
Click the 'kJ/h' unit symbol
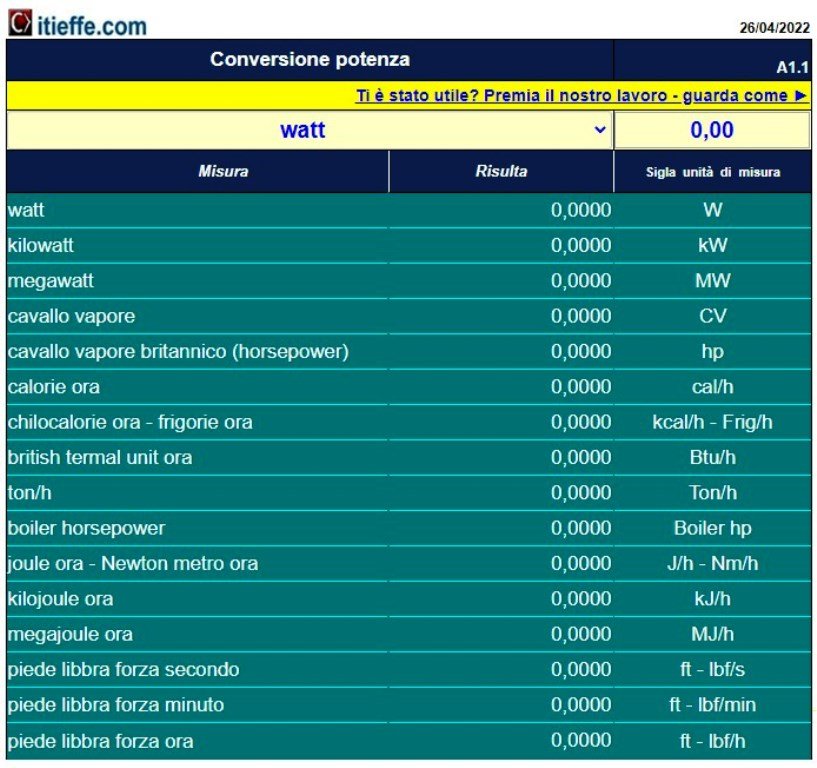click(713, 599)
